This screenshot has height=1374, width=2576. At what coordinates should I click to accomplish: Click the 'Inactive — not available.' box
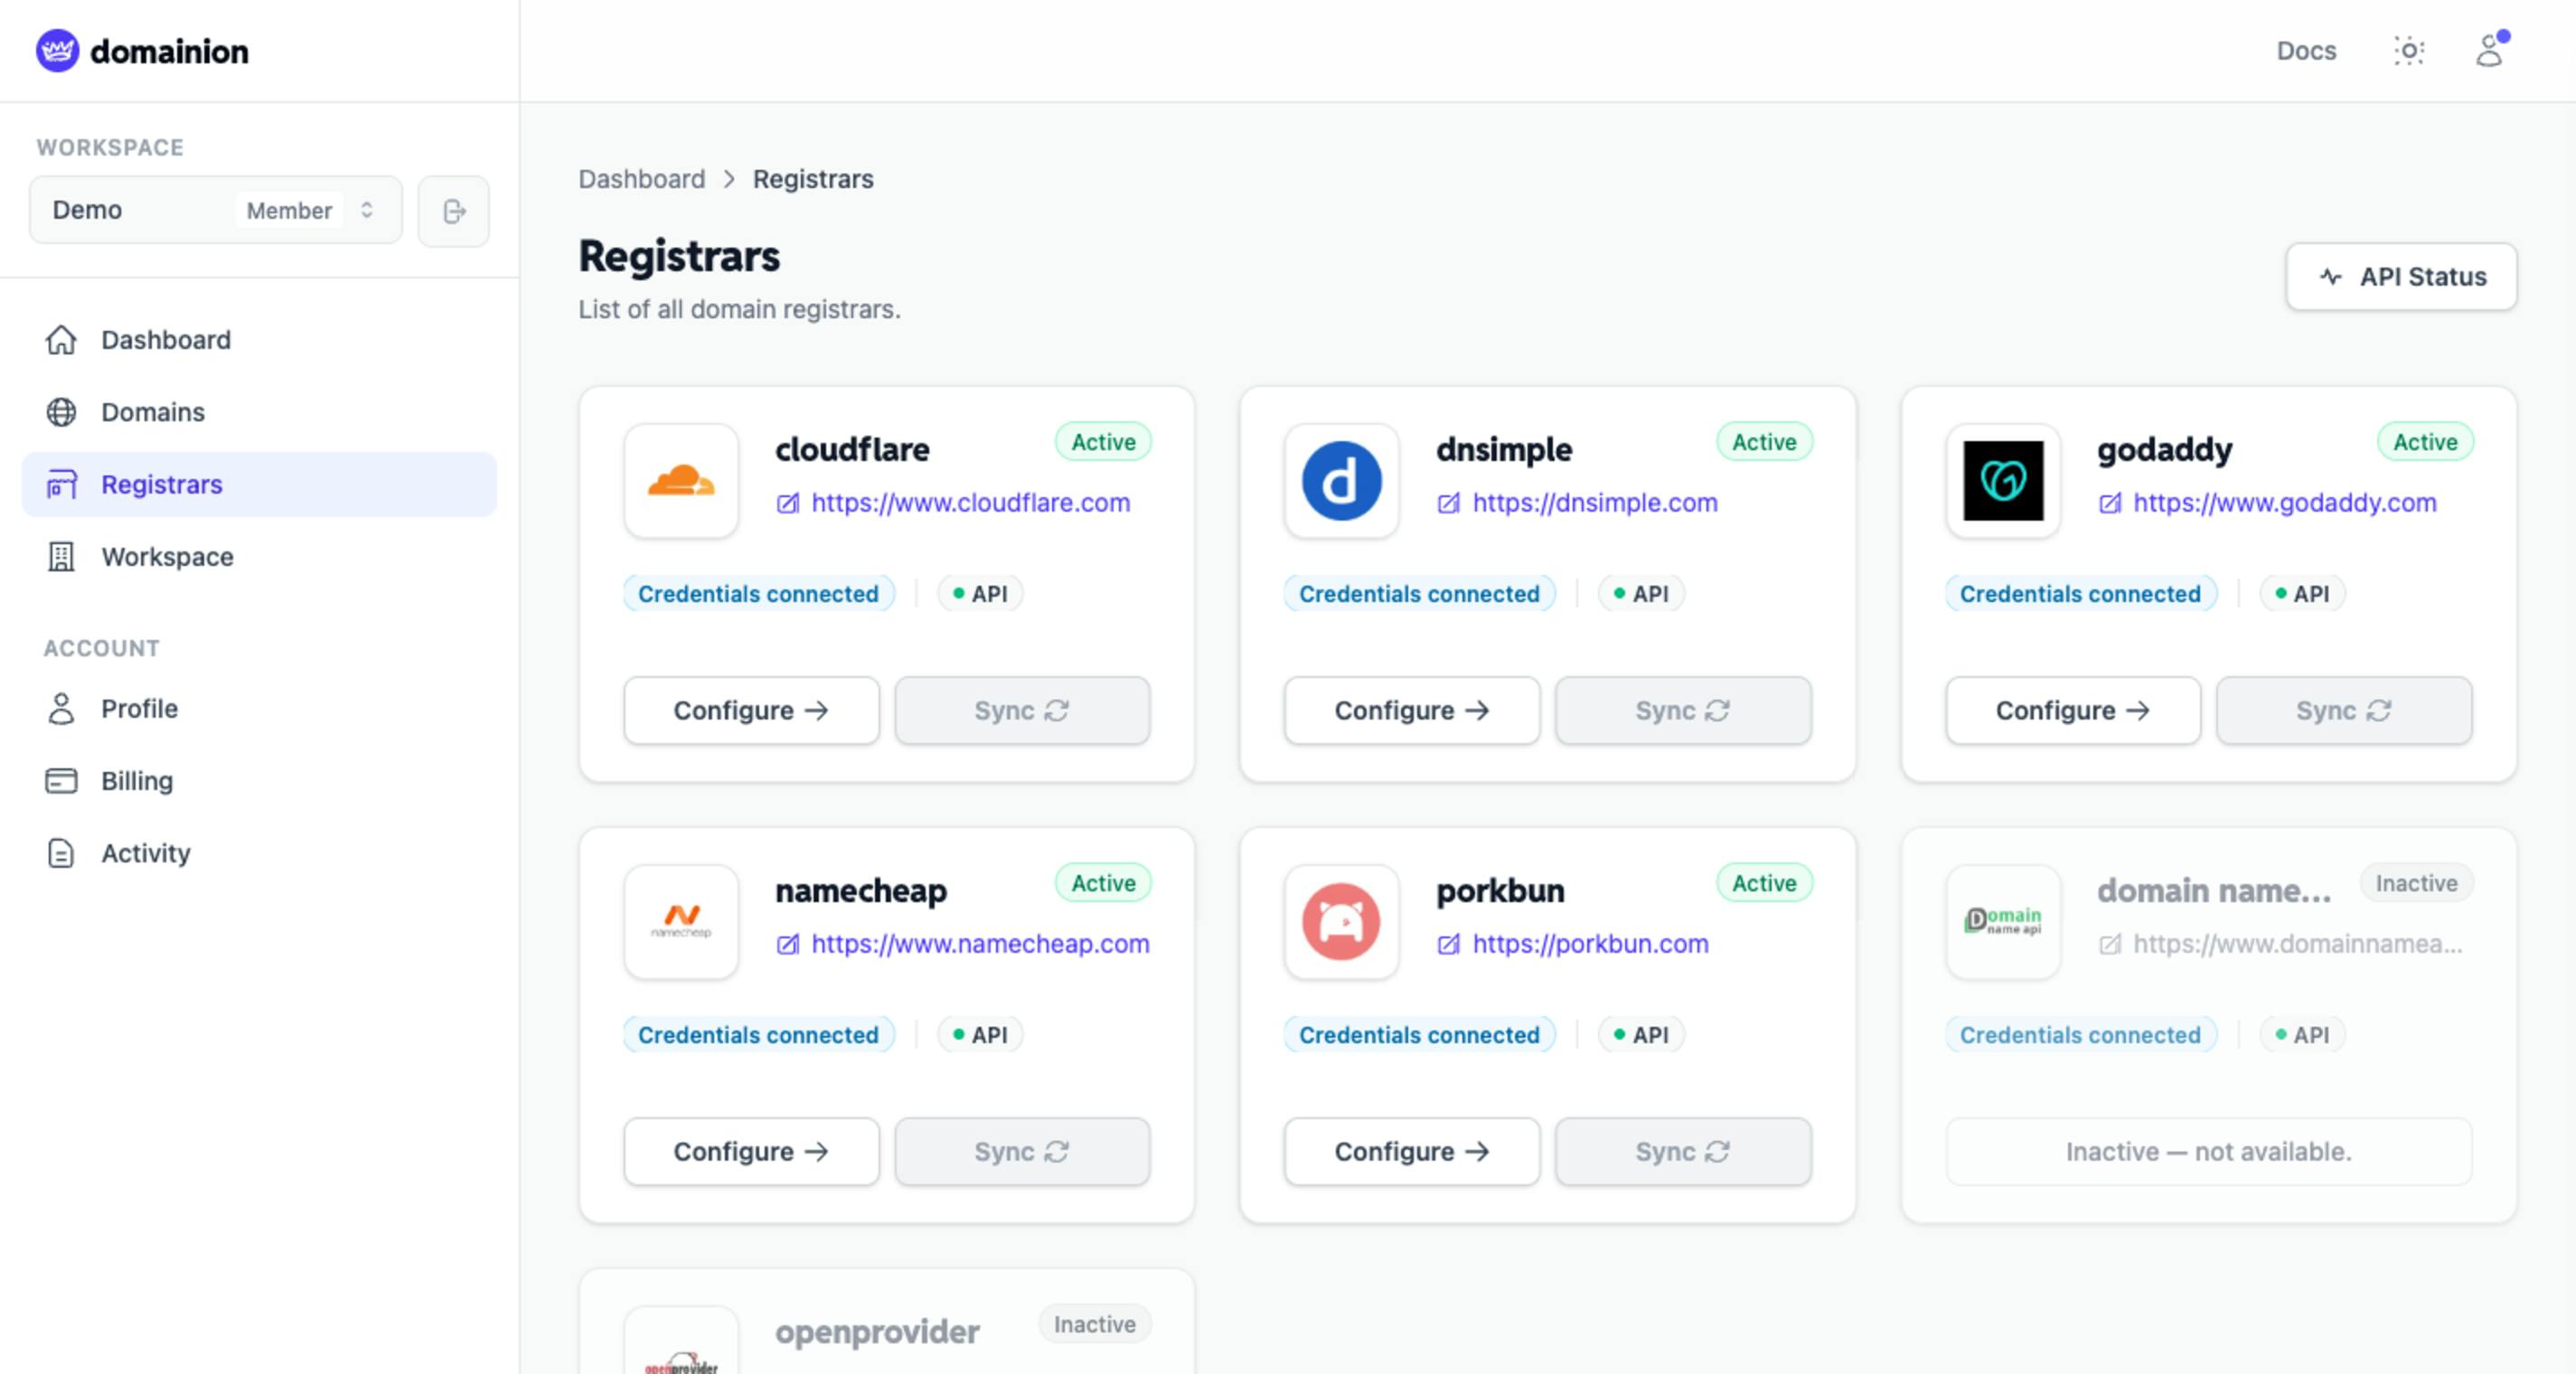(x=2209, y=1152)
